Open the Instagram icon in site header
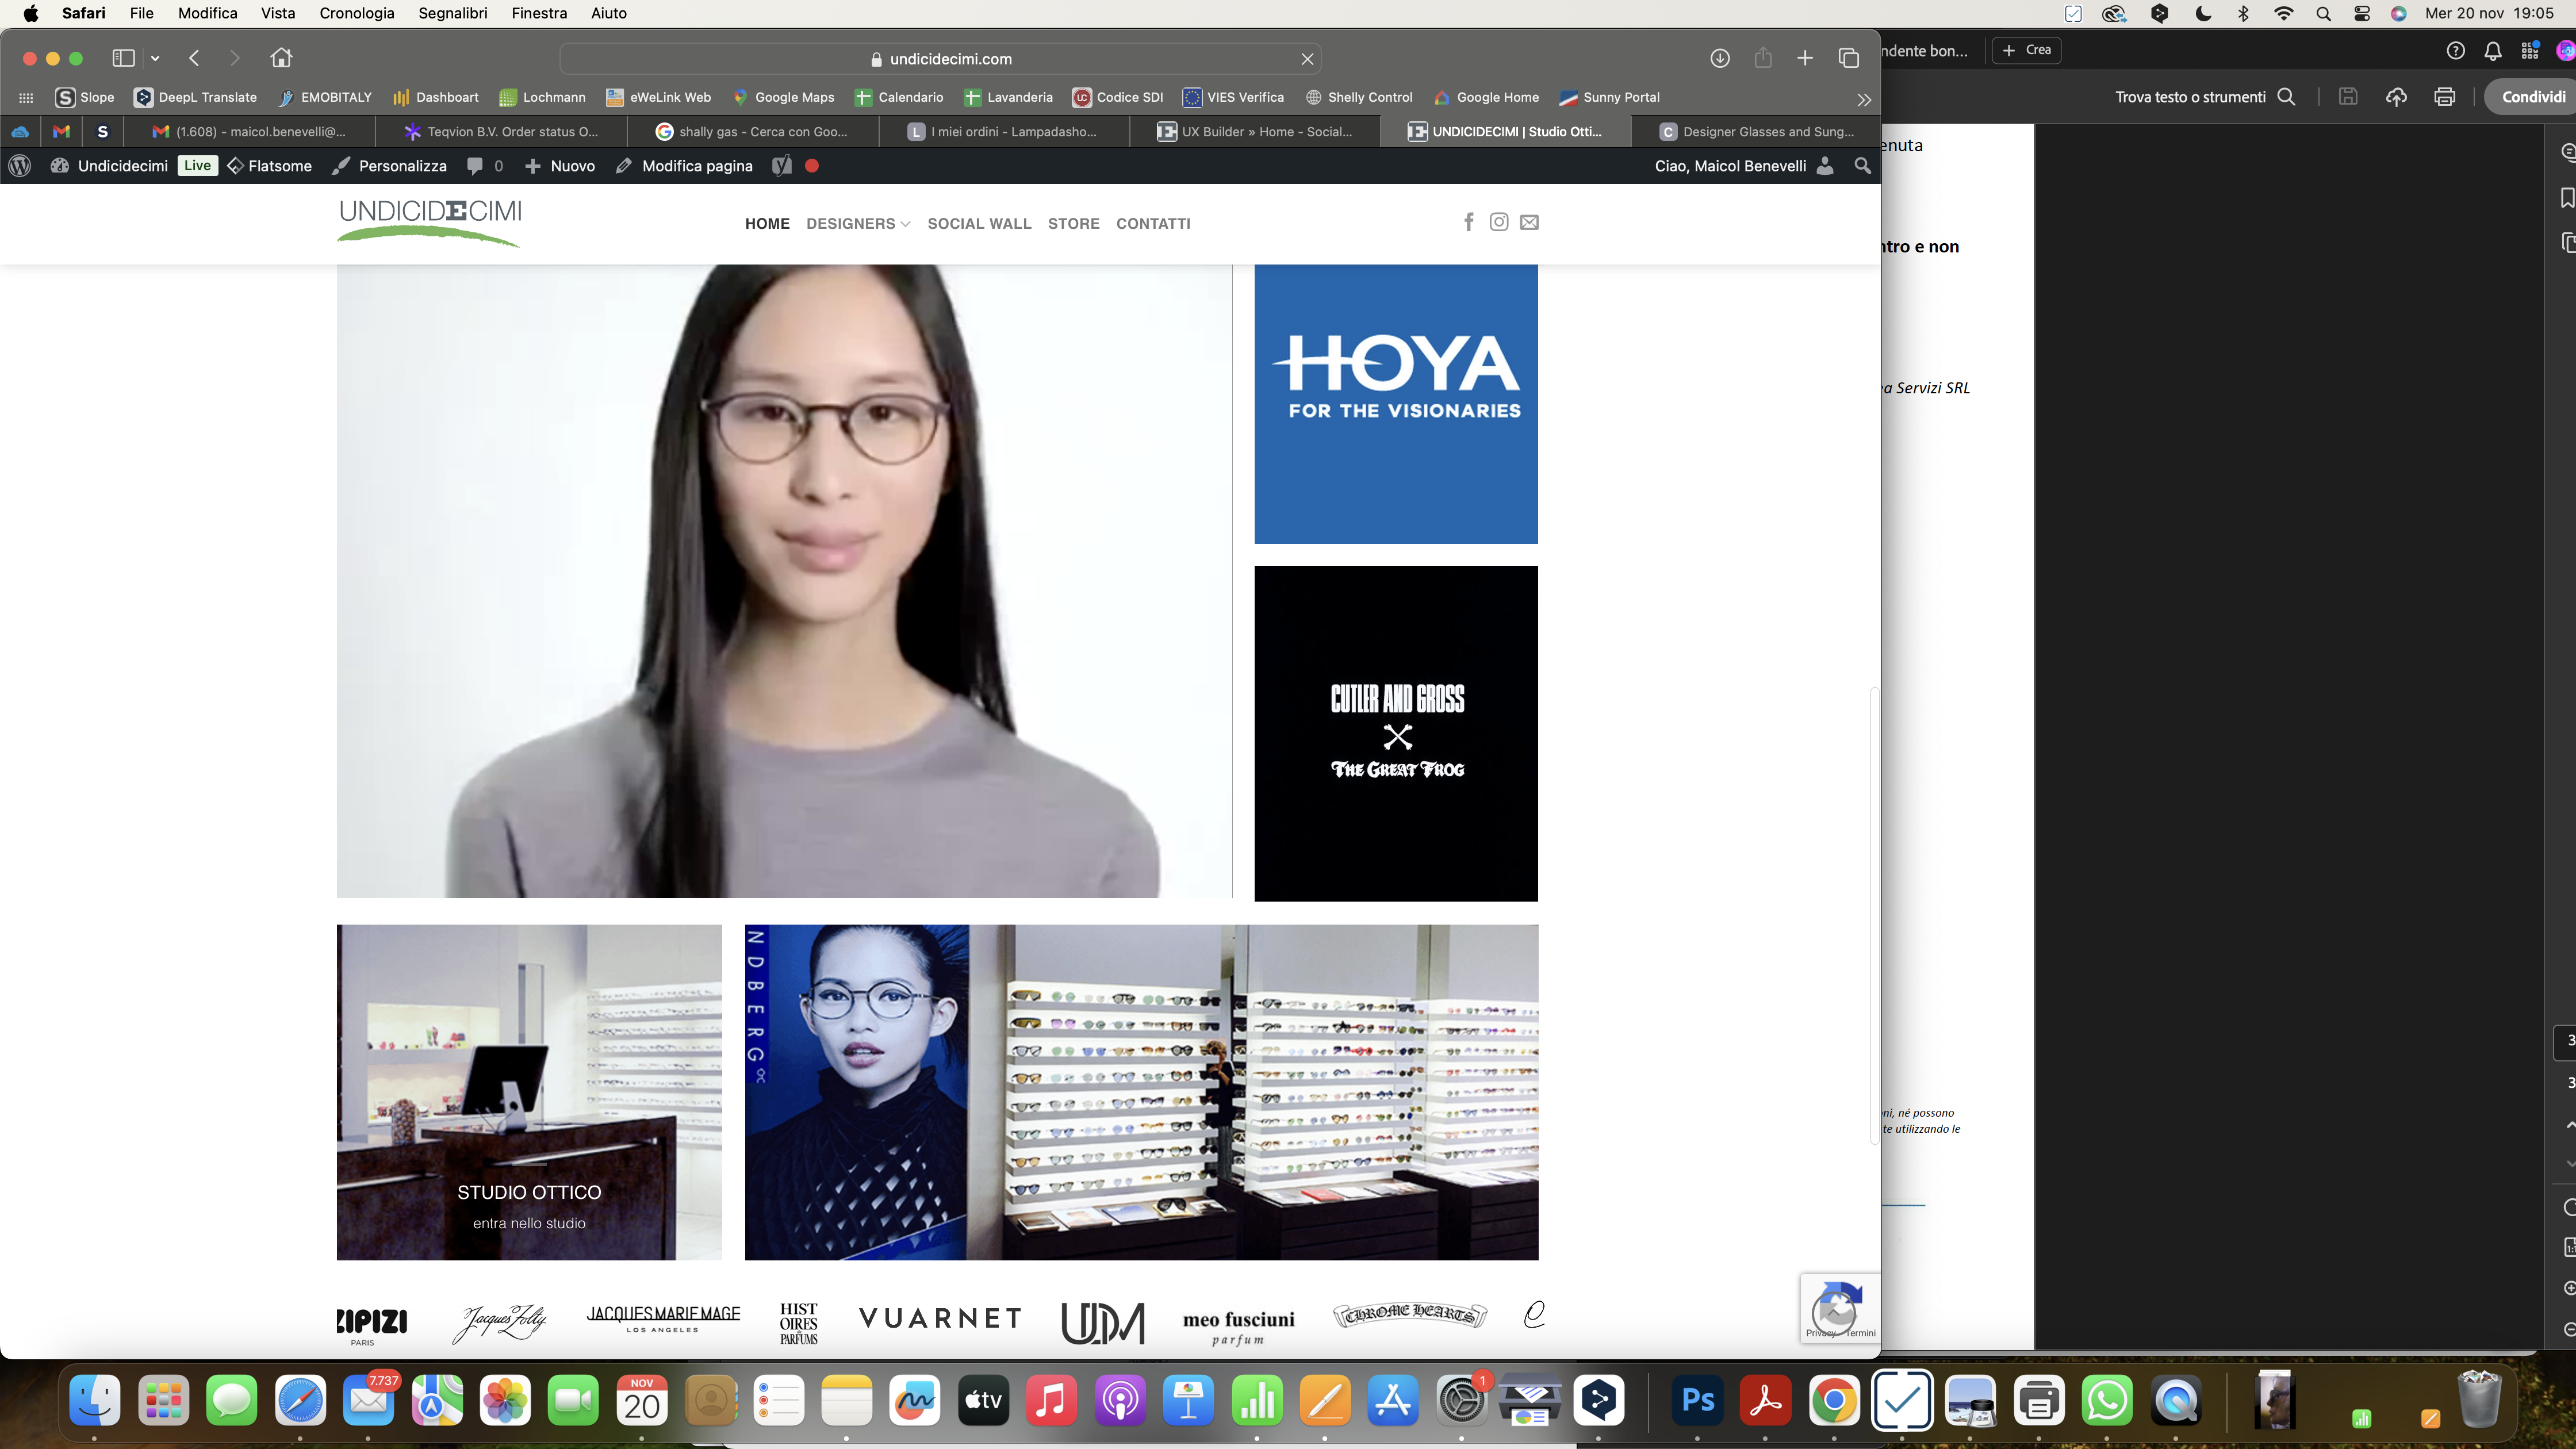This screenshot has width=2576, height=1449. coord(1498,222)
